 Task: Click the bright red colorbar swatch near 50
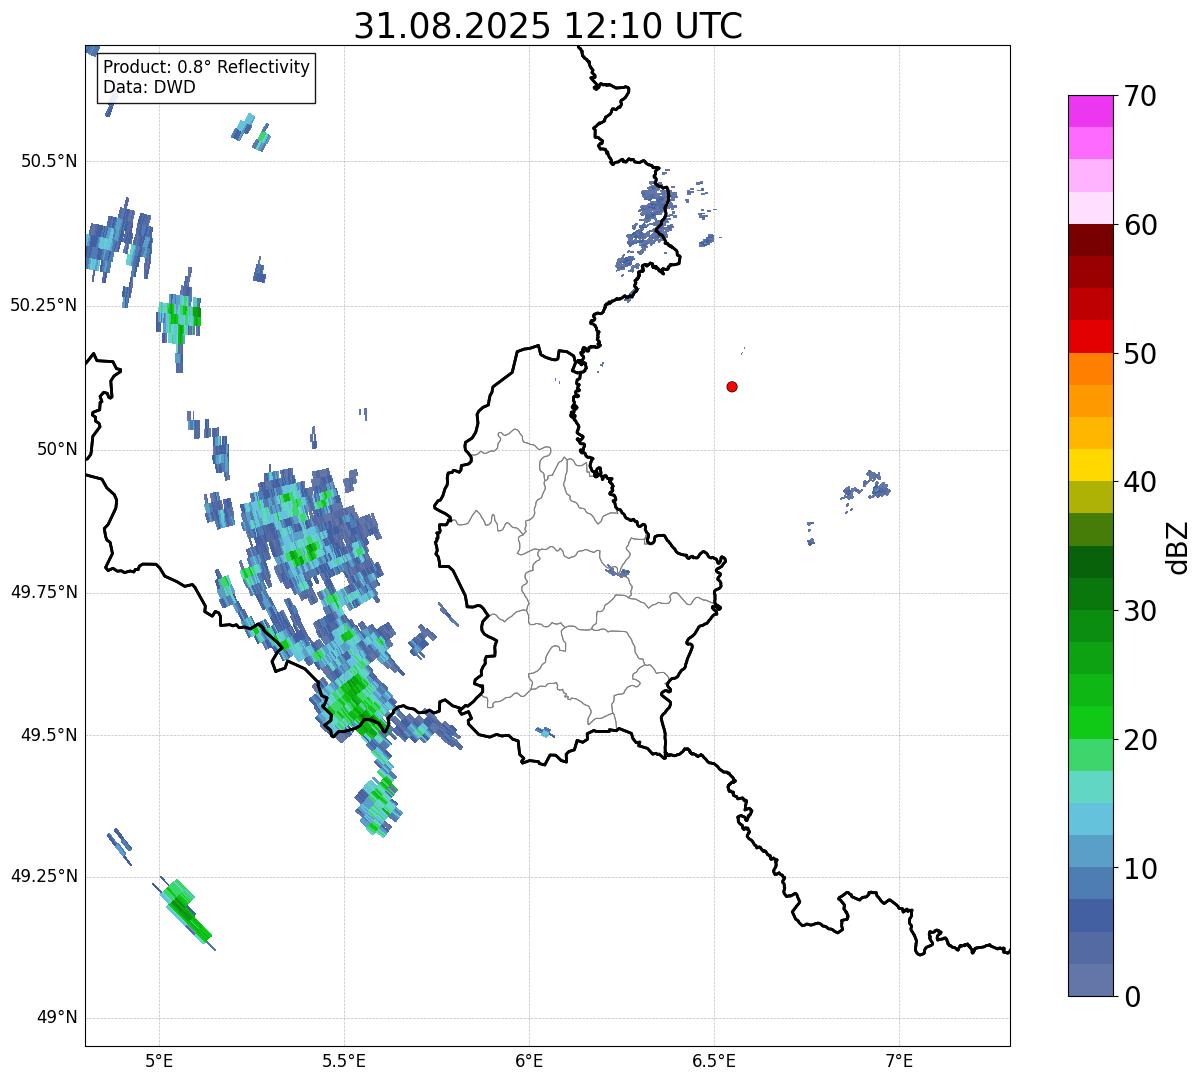[1090, 337]
